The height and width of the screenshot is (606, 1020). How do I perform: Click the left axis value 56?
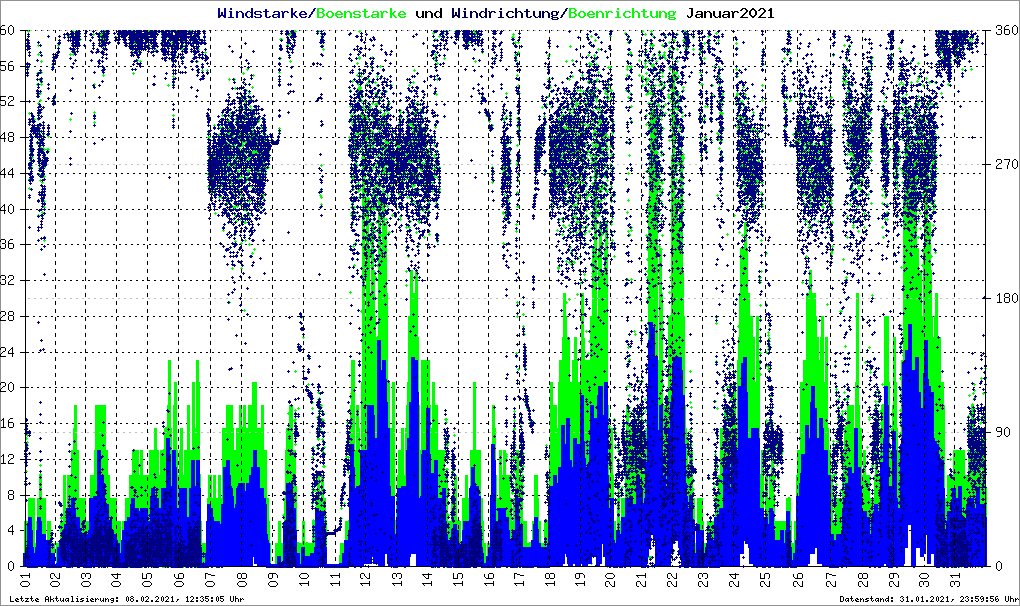pos(7,66)
